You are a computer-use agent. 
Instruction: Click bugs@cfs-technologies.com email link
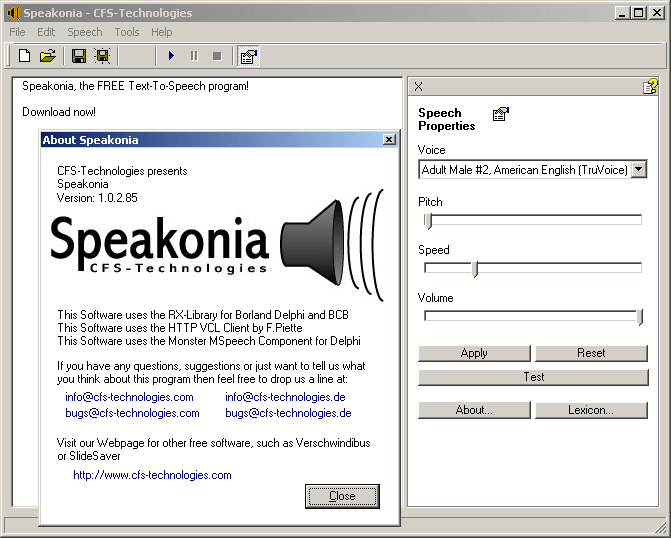click(x=132, y=413)
